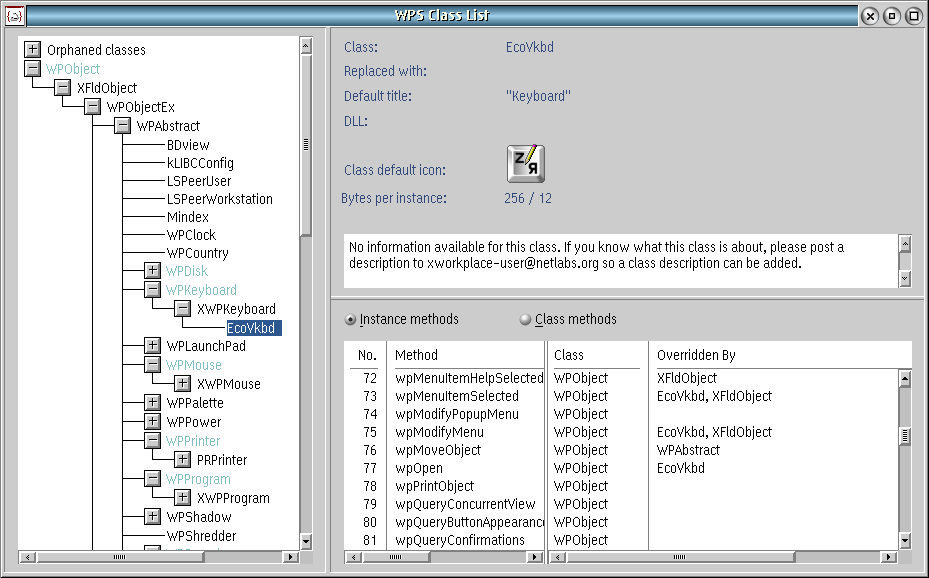929x578 pixels.
Task: Expand the WPPower tree node
Action: [152, 422]
